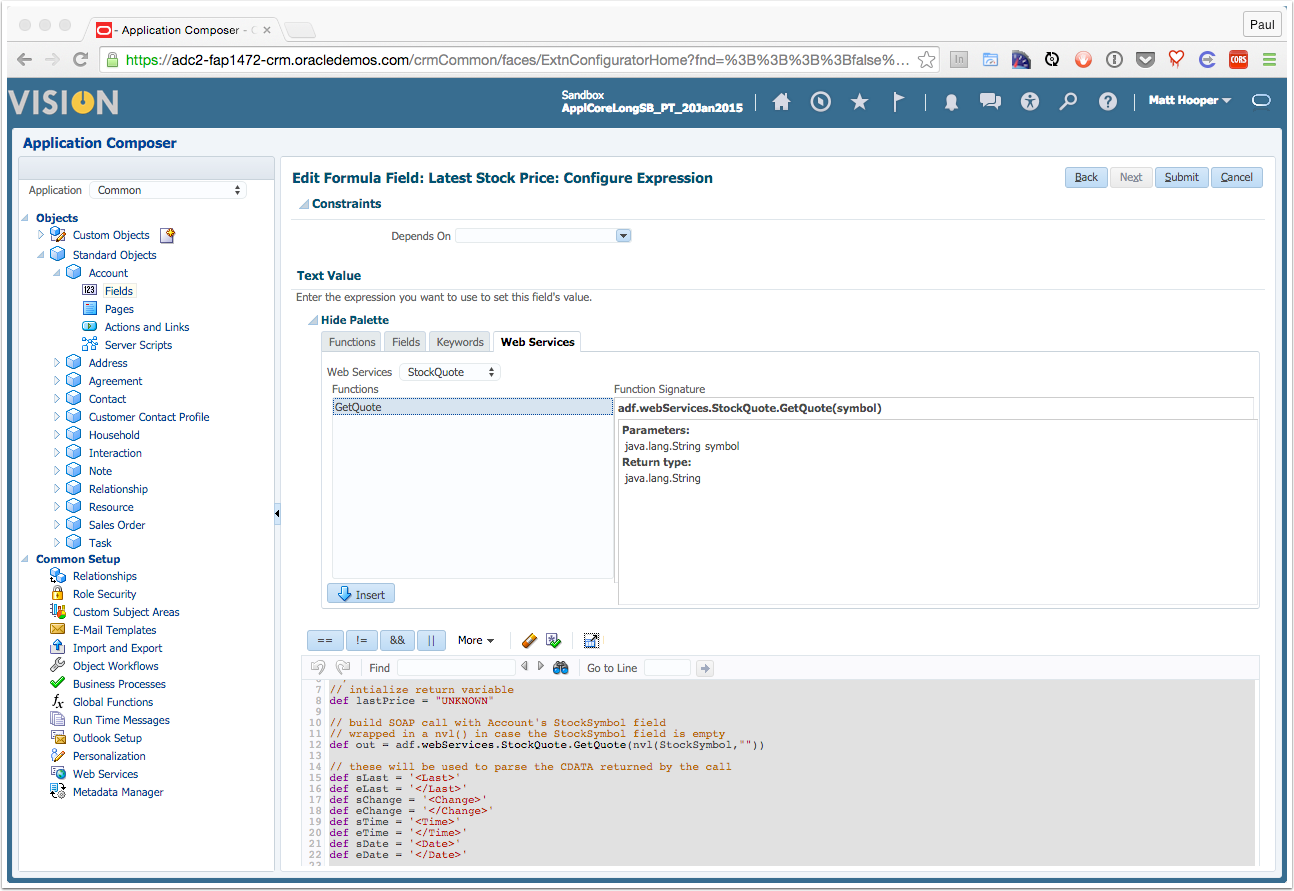Open the search magnifier in header
The width and height of the screenshot is (1294, 891).
click(1069, 101)
